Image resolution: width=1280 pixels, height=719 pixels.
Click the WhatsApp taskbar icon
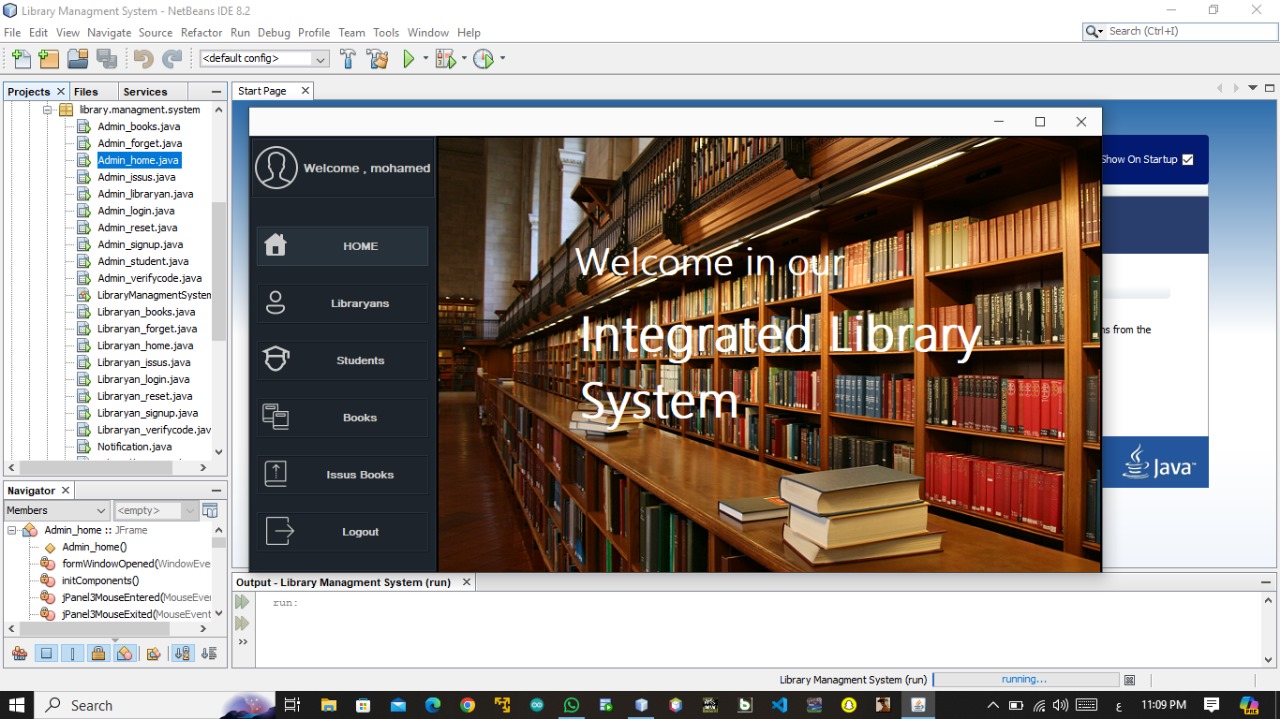coord(571,705)
